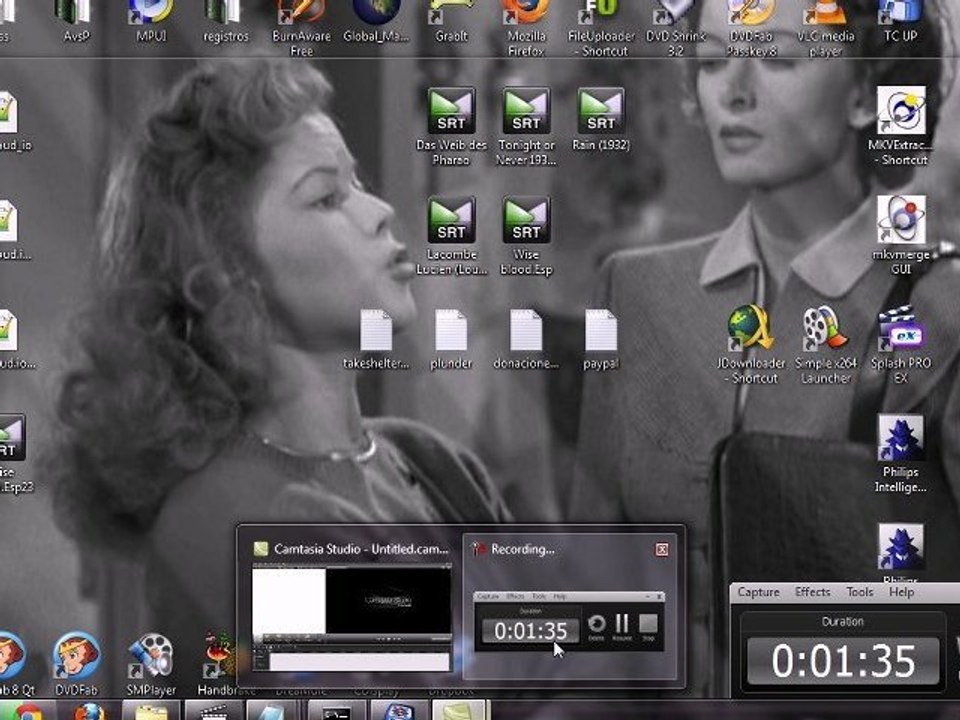
Task: Click the GrabIt desktop shortcut
Action: tap(451, 20)
